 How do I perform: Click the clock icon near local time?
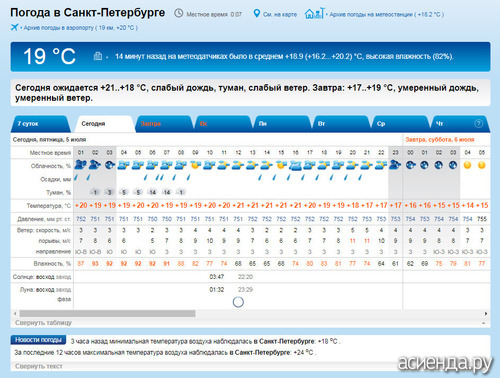[179, 13]
